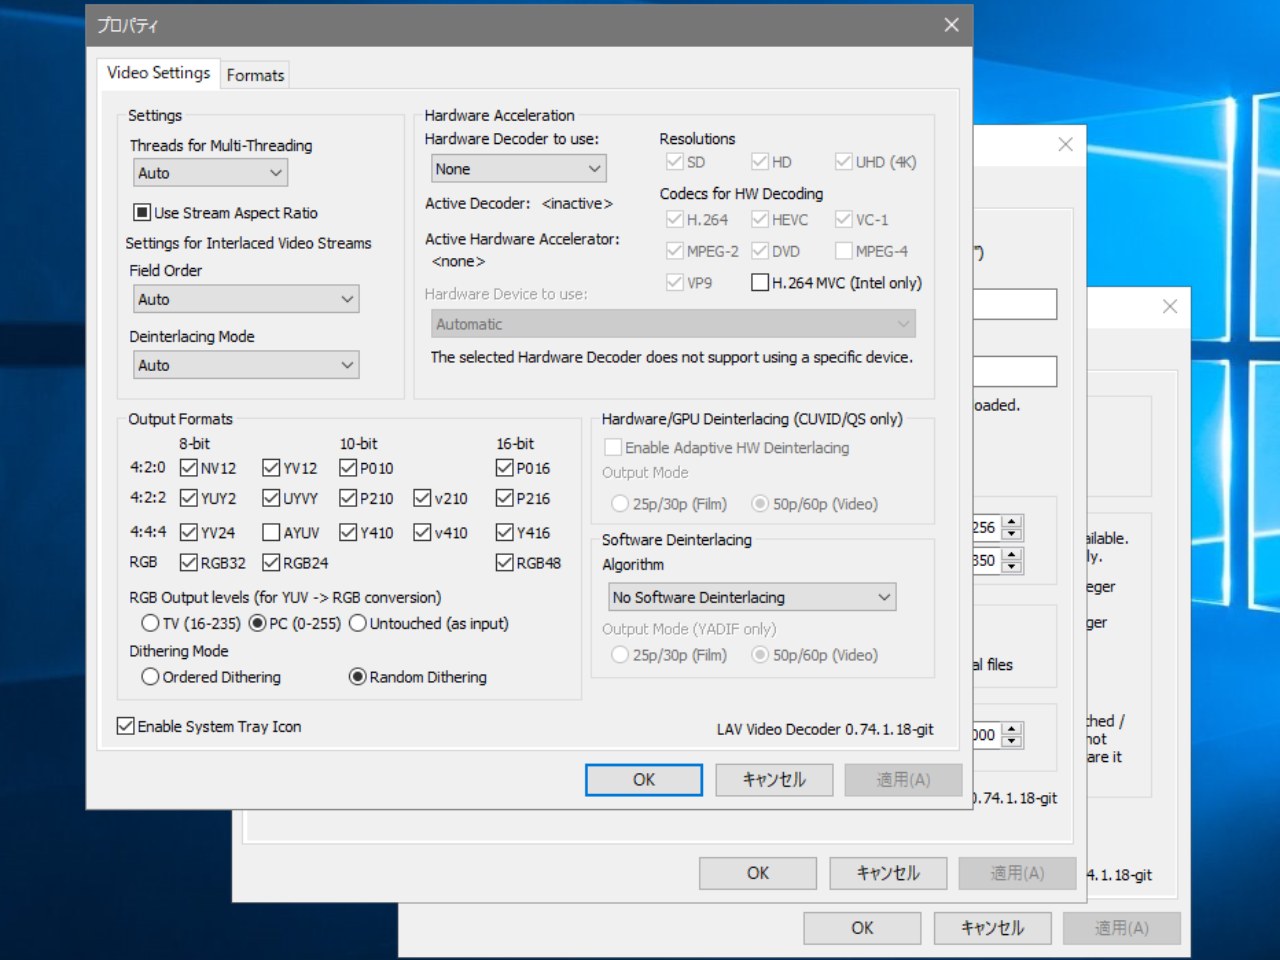Increase the 256 spinner value in background dialog

click(1012, 521)
